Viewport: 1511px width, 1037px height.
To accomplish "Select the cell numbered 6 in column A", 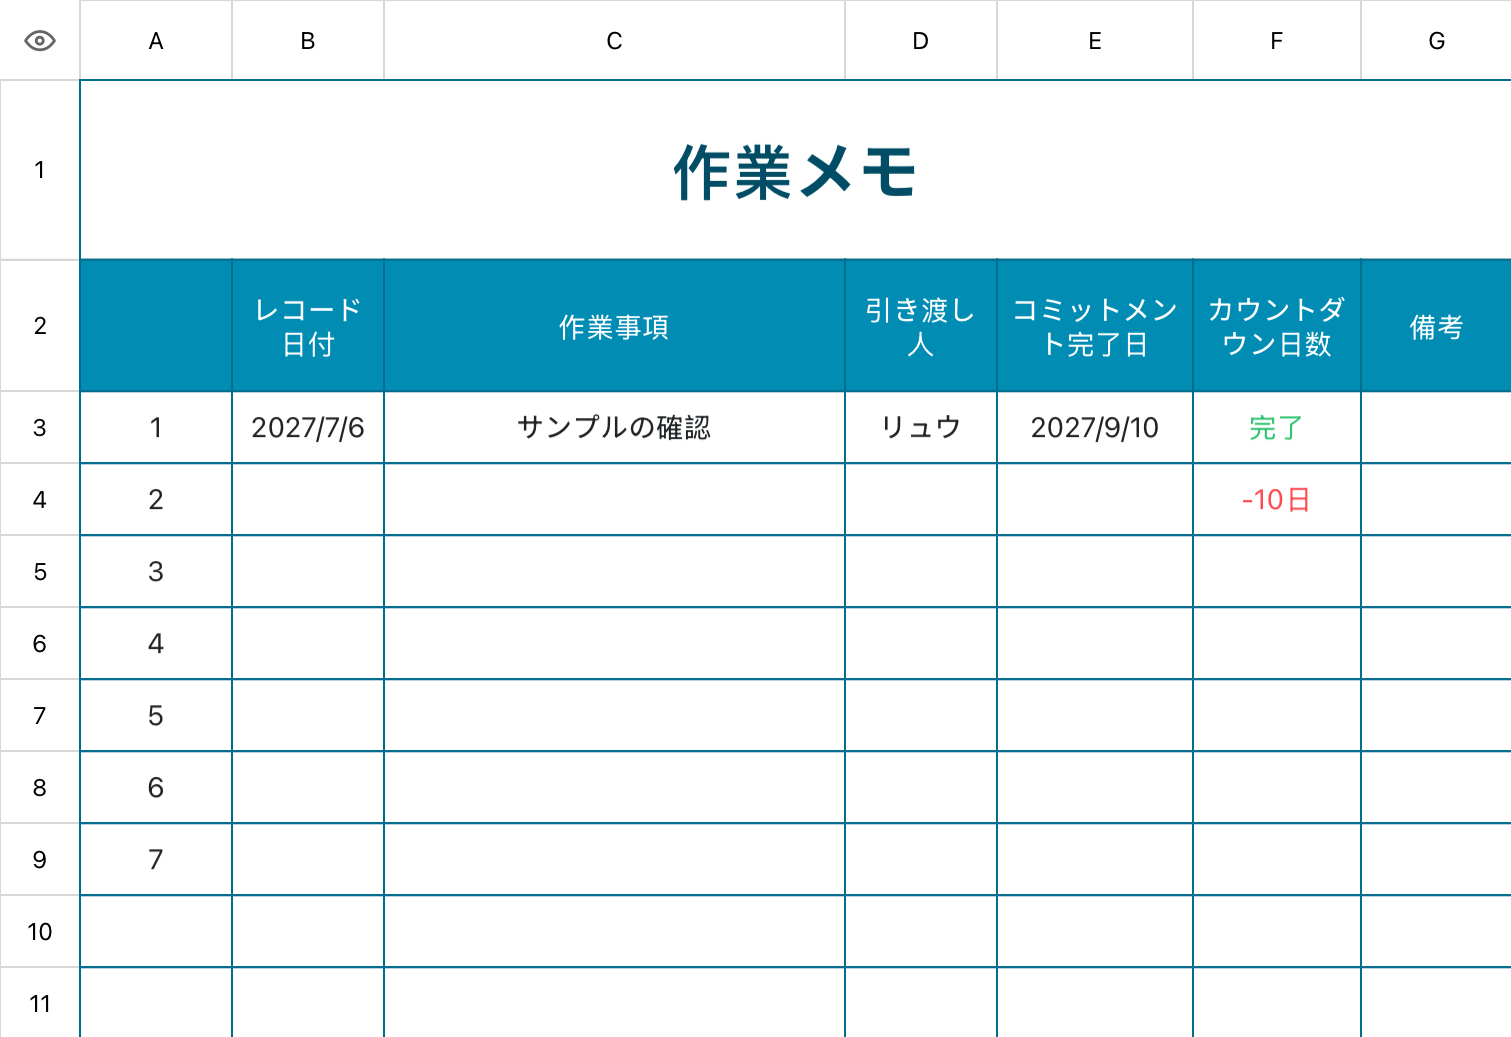I will (156, 788).
